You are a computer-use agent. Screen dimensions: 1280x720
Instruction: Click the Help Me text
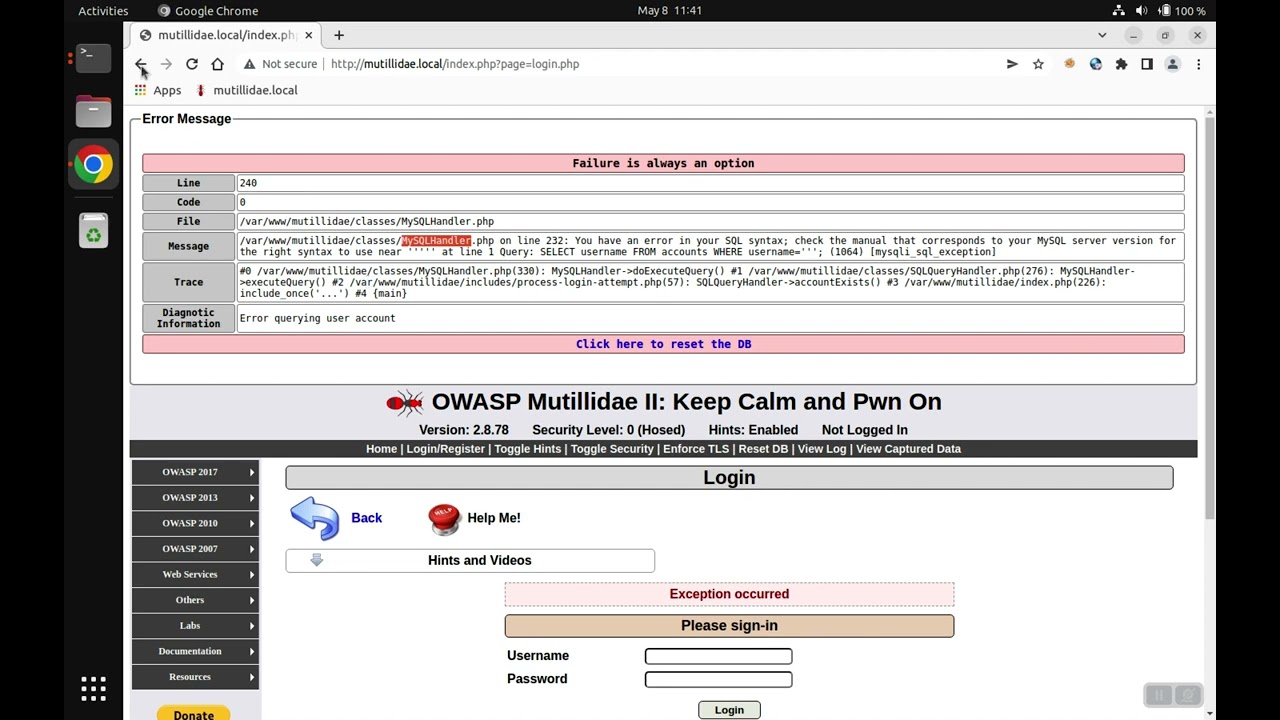(x=494, y=518)
